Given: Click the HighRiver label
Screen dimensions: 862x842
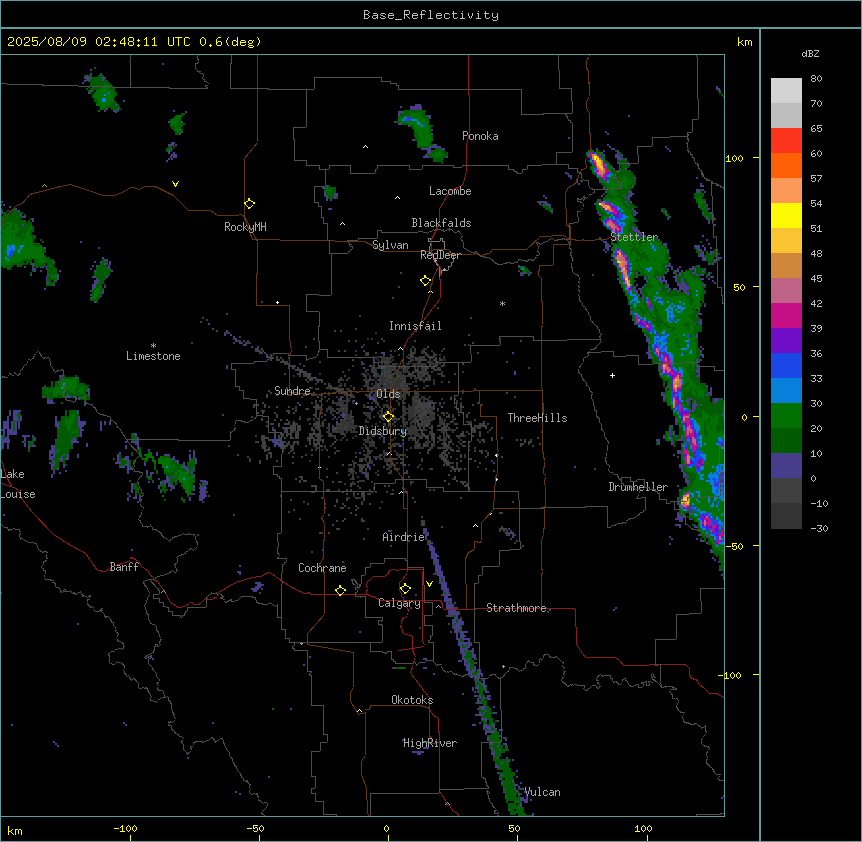Looking at the screenshot, I should pyautogui.click(x=430, y=743).
